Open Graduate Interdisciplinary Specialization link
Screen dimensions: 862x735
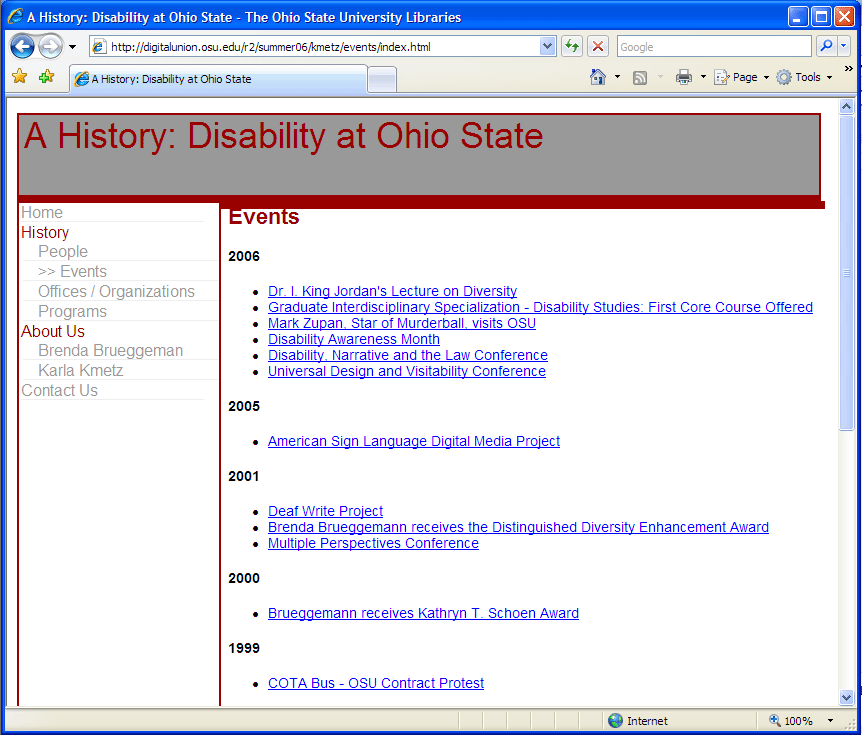540,307
